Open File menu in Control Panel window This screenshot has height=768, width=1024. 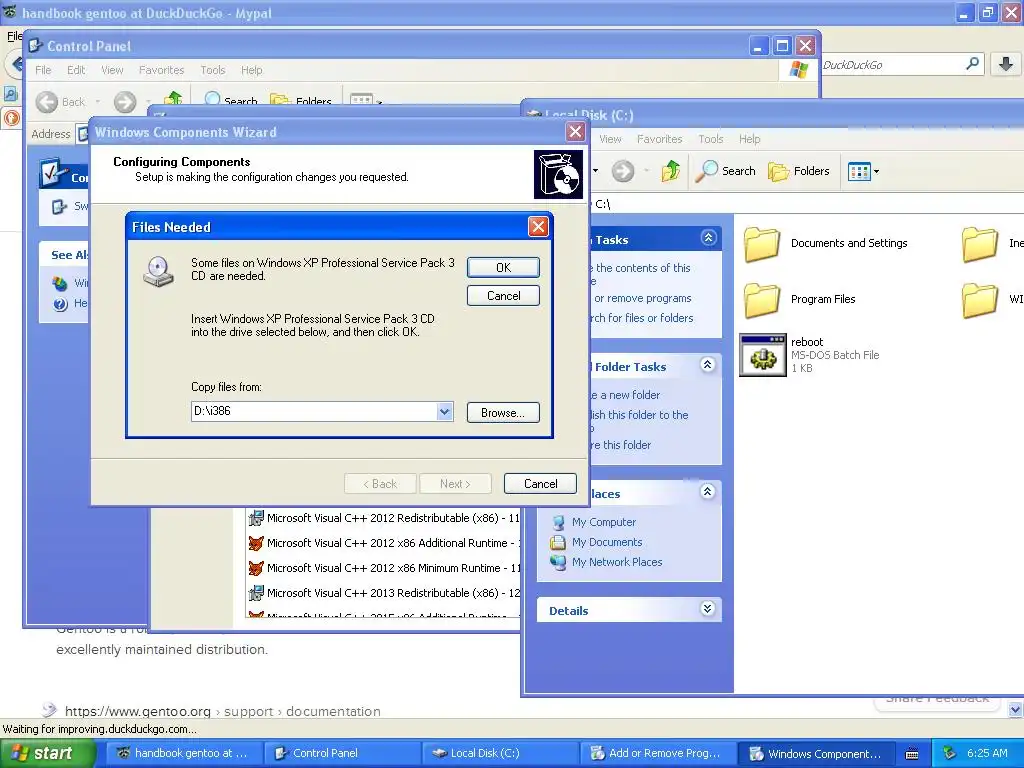tap(43, 70)
